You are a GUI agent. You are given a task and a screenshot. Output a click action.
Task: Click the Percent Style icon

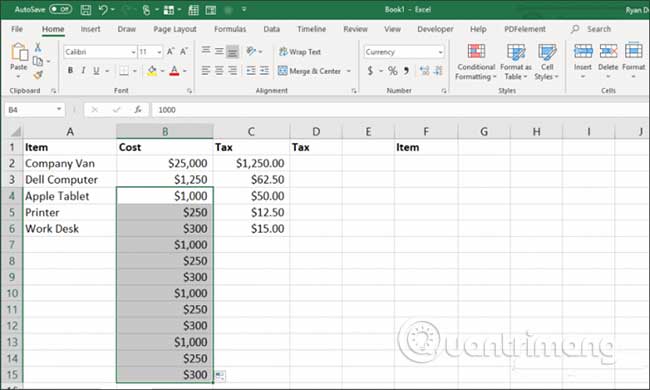pyautogui.click(x=393, y=71)
